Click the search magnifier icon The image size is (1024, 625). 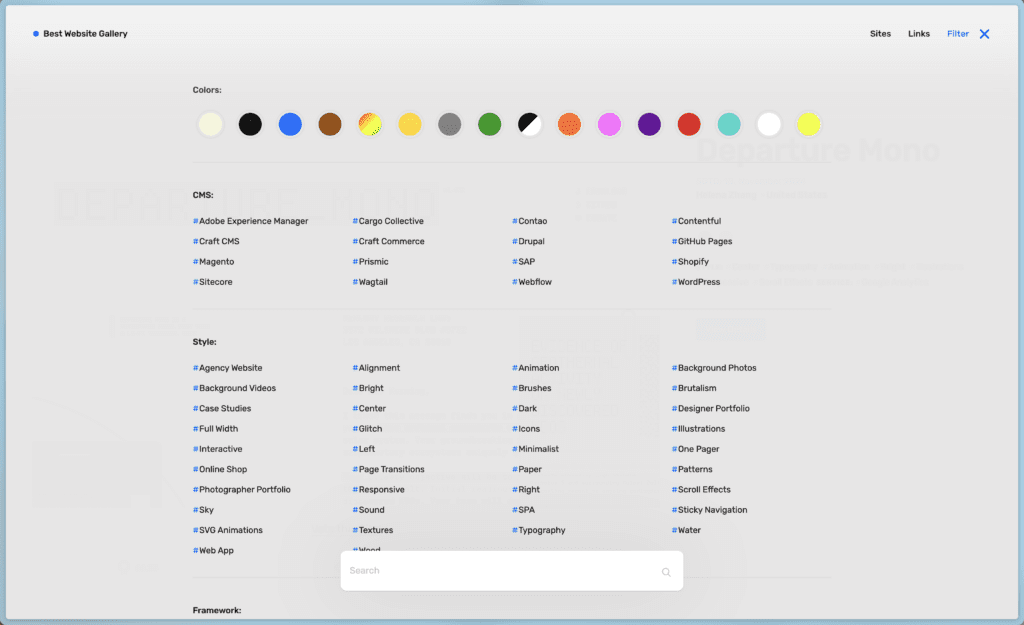(x=666, y=572)
